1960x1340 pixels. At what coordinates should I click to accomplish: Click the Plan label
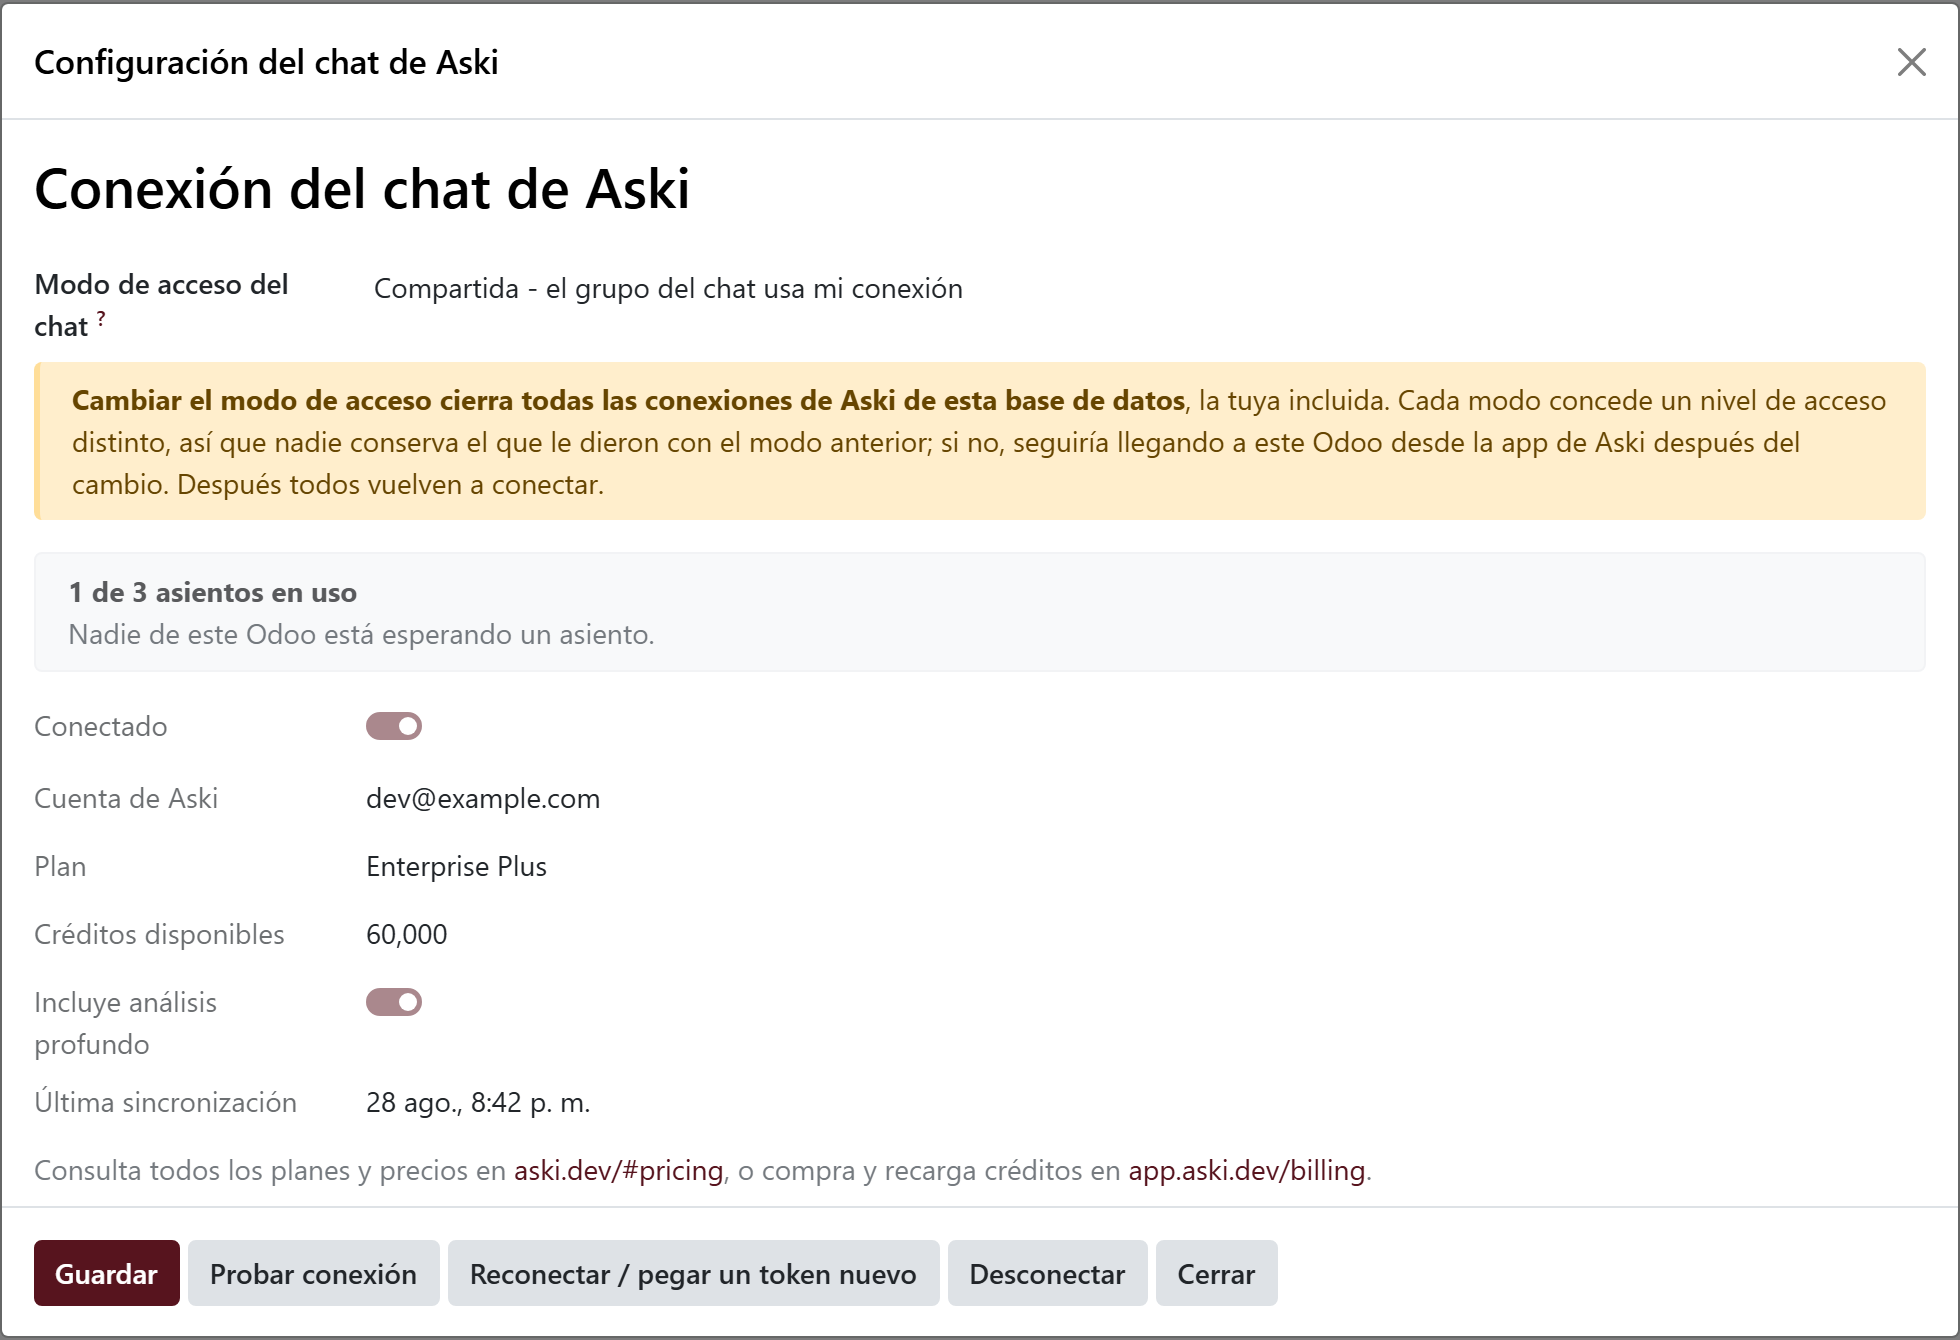coord(60,866)
